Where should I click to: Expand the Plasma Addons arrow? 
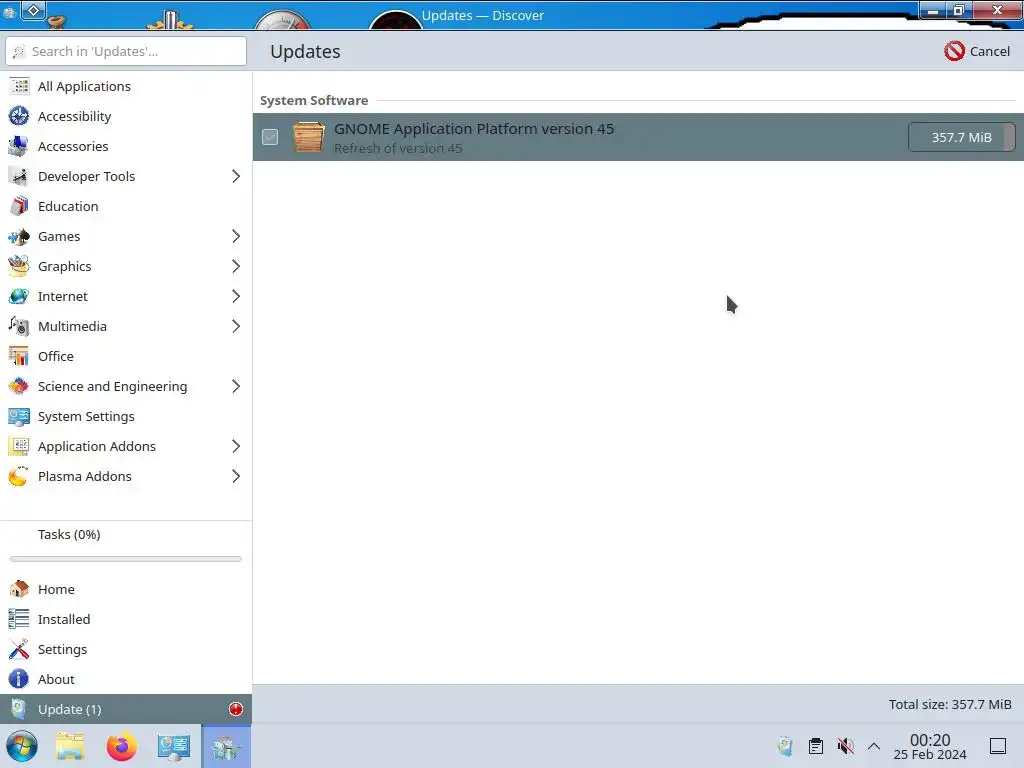[236, 477]
